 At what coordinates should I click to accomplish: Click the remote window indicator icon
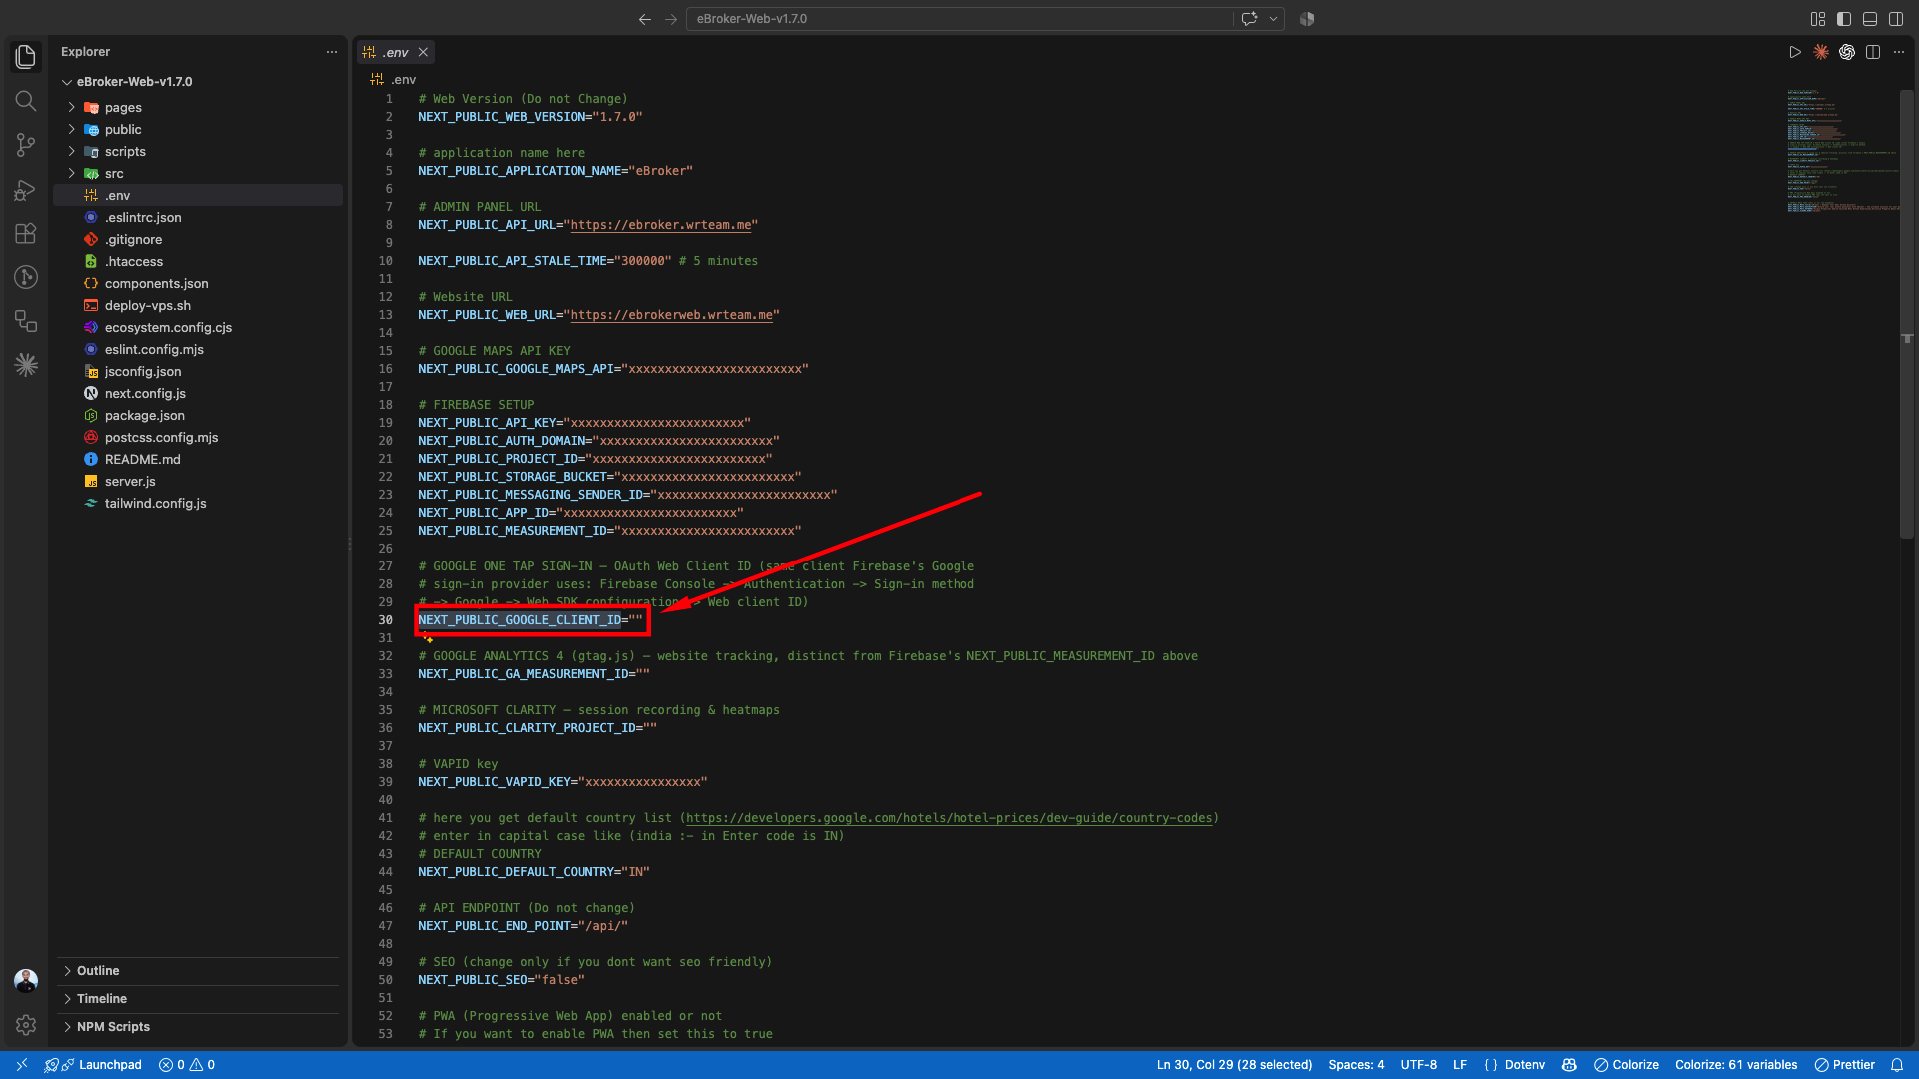[22, 1065]
